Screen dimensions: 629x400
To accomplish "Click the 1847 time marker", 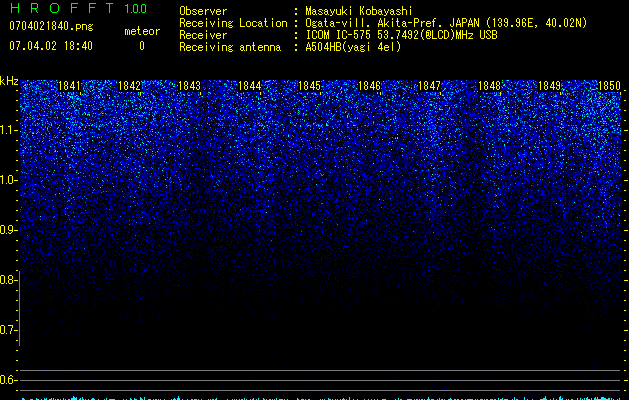I will pyautogui.click(x=429, y=86).
